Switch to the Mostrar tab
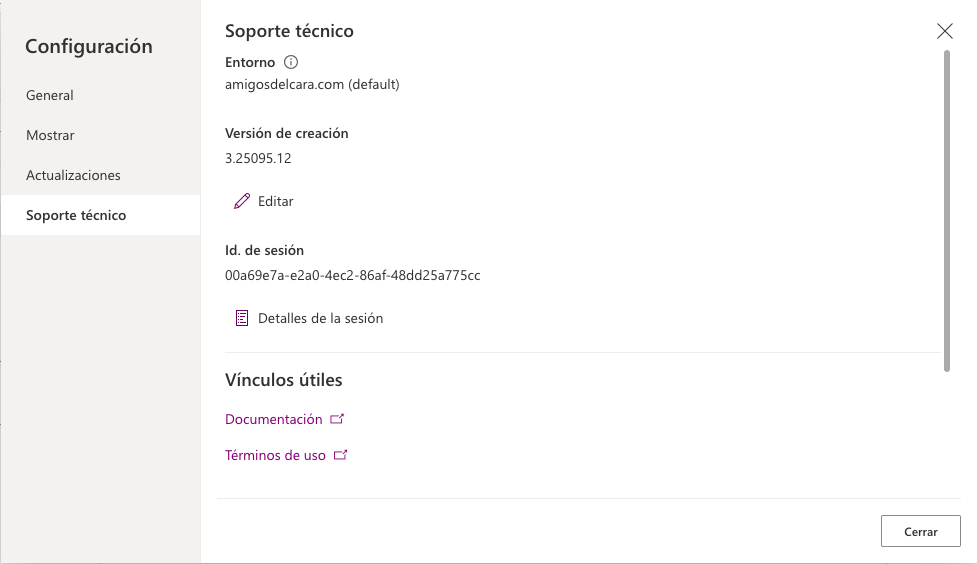Viewport: 977px width, 564px height. 50,135
